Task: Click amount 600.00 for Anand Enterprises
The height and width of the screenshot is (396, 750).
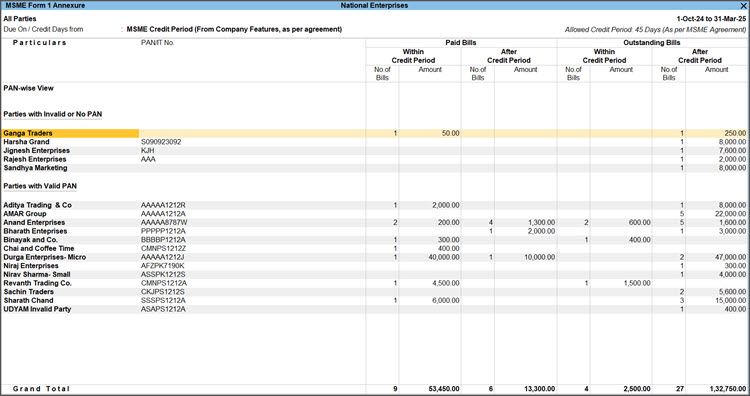Action: tap(640, 222)
